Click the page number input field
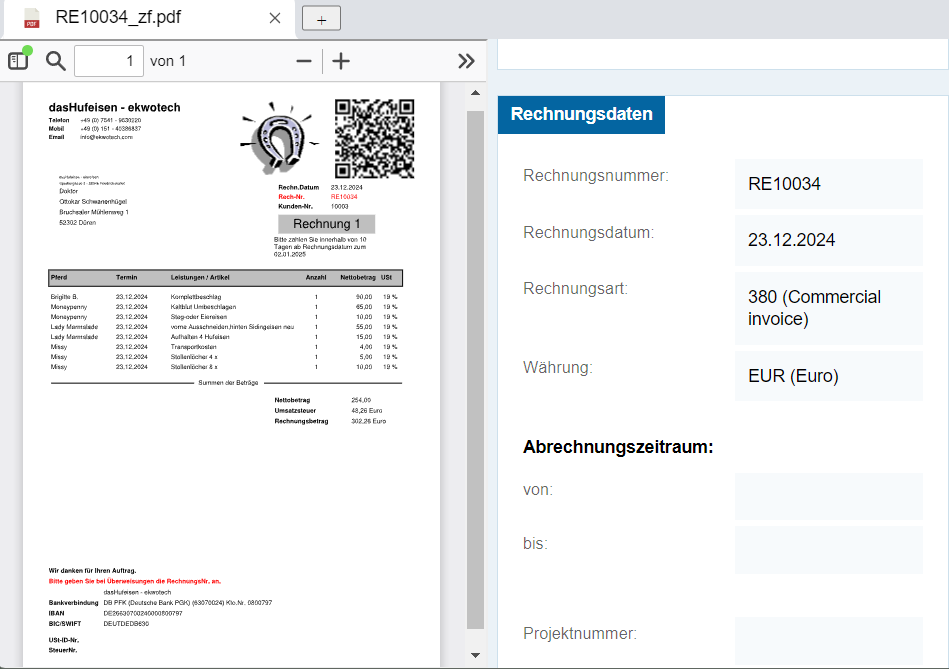The image size is (949, 669). tap(108, 61)
